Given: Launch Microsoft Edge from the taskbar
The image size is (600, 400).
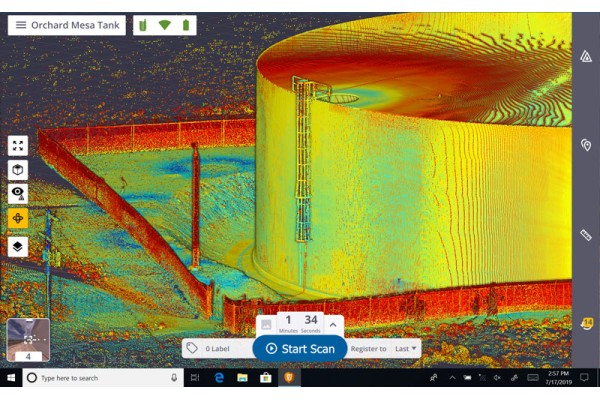Looking at the screenshot, I should (219, 378).
